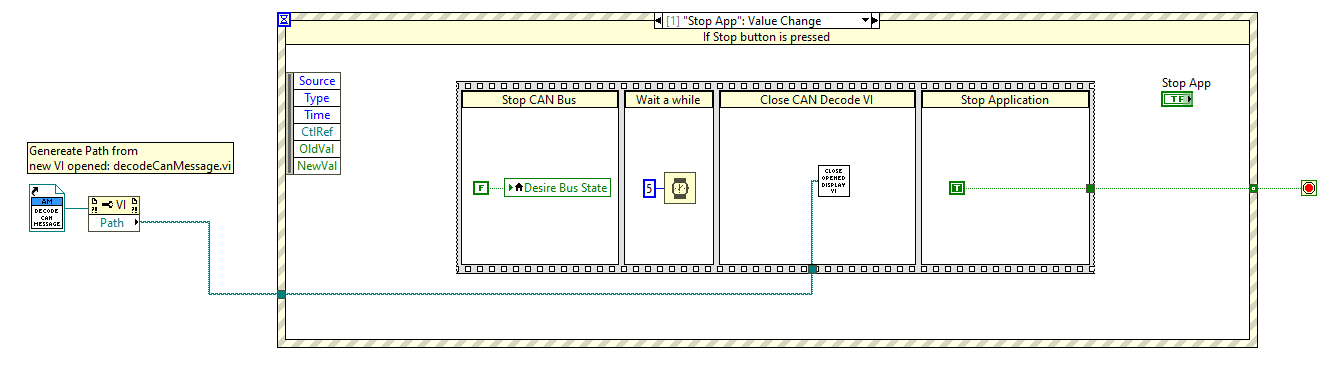
Task: Click the Close CAN Decode VI frame label
Action: 817,100
